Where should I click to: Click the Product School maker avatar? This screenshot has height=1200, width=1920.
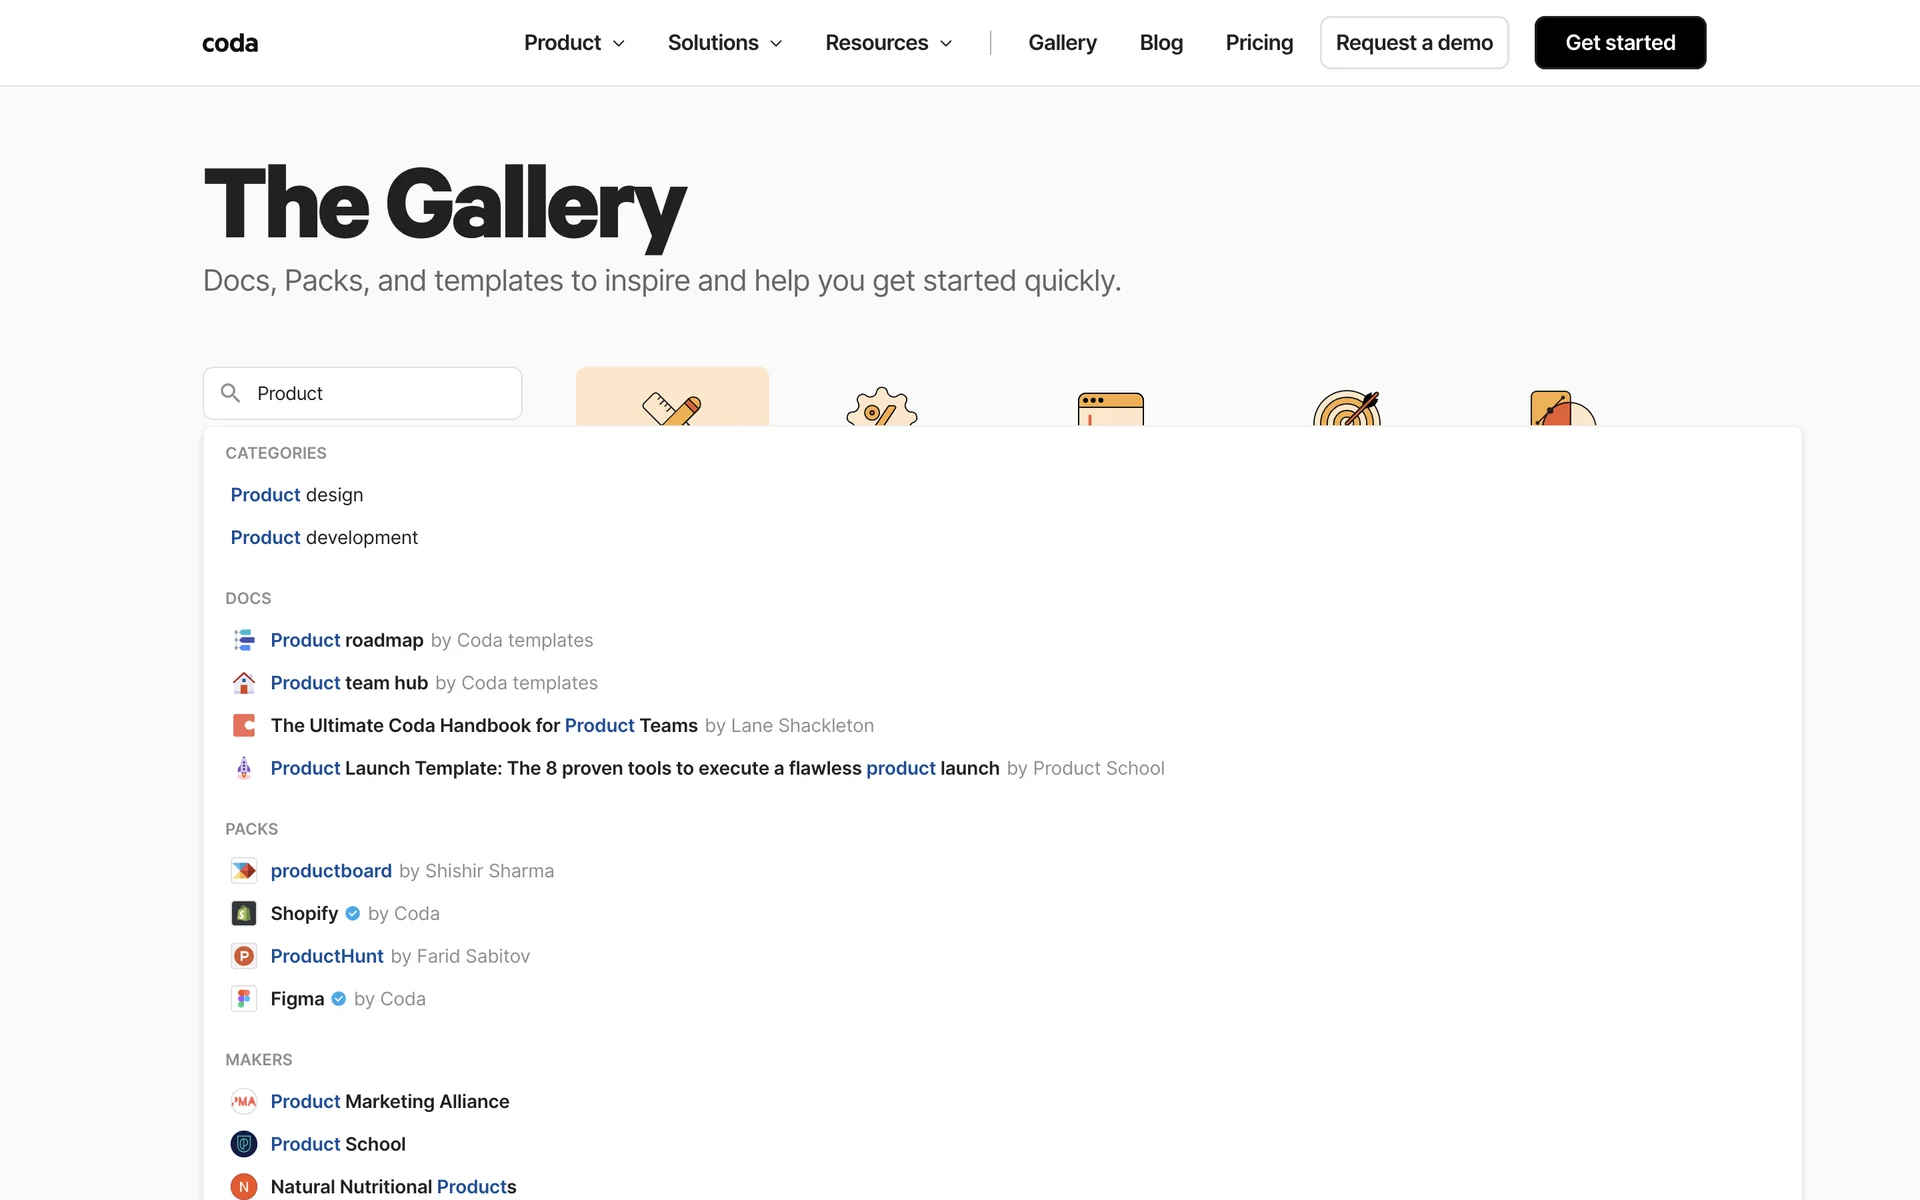coord(244,1144)
